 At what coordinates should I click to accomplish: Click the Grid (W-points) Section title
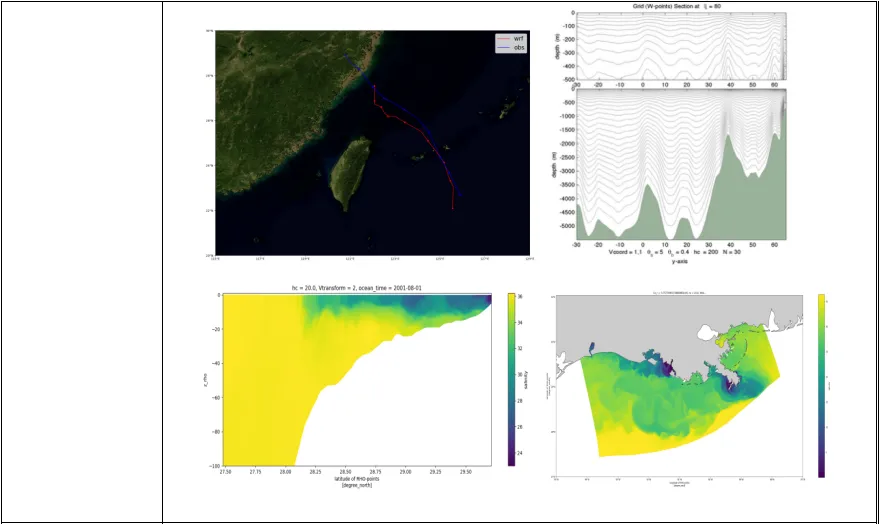click(x=677, y=6)
